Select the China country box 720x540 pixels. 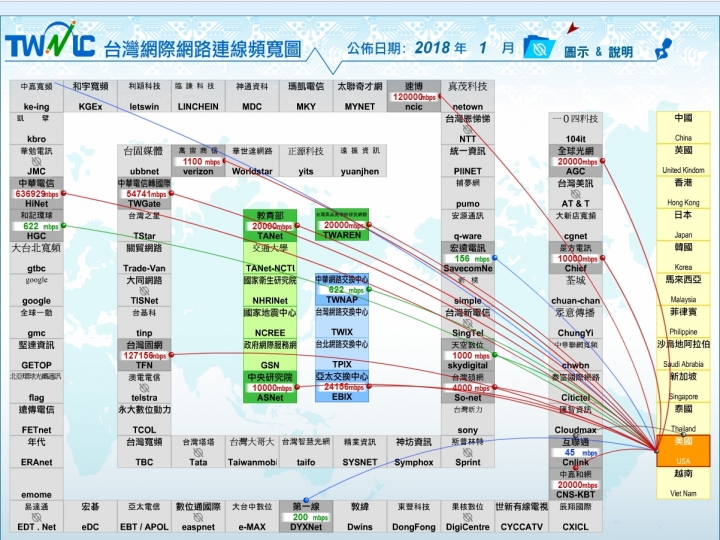pyautogui.click(x=683, y=127)
